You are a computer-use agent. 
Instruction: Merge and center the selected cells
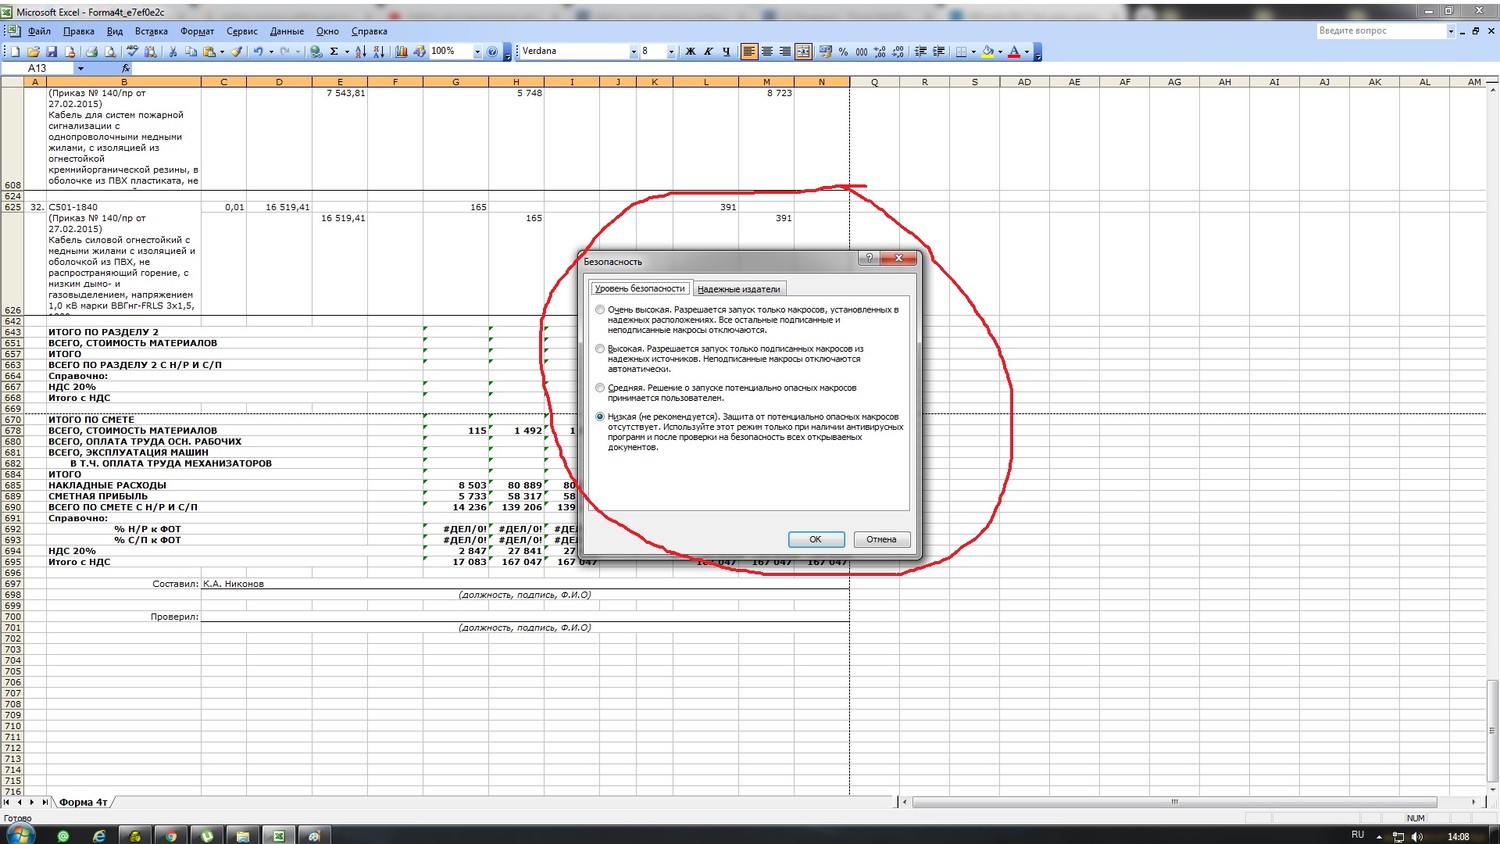tap(803, 51)
